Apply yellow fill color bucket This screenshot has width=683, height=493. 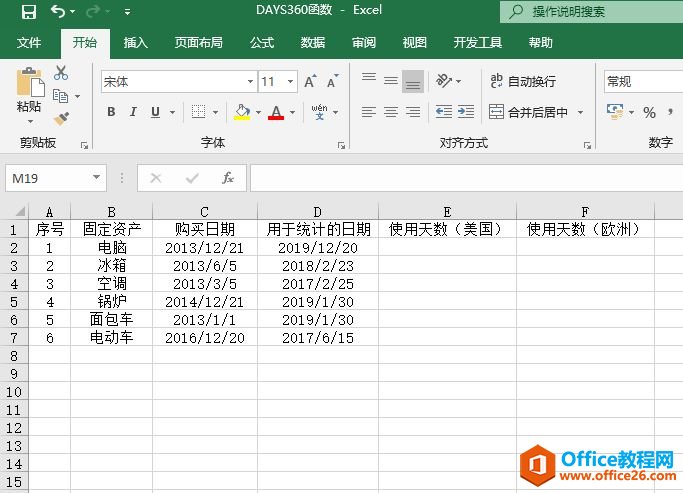242,112
